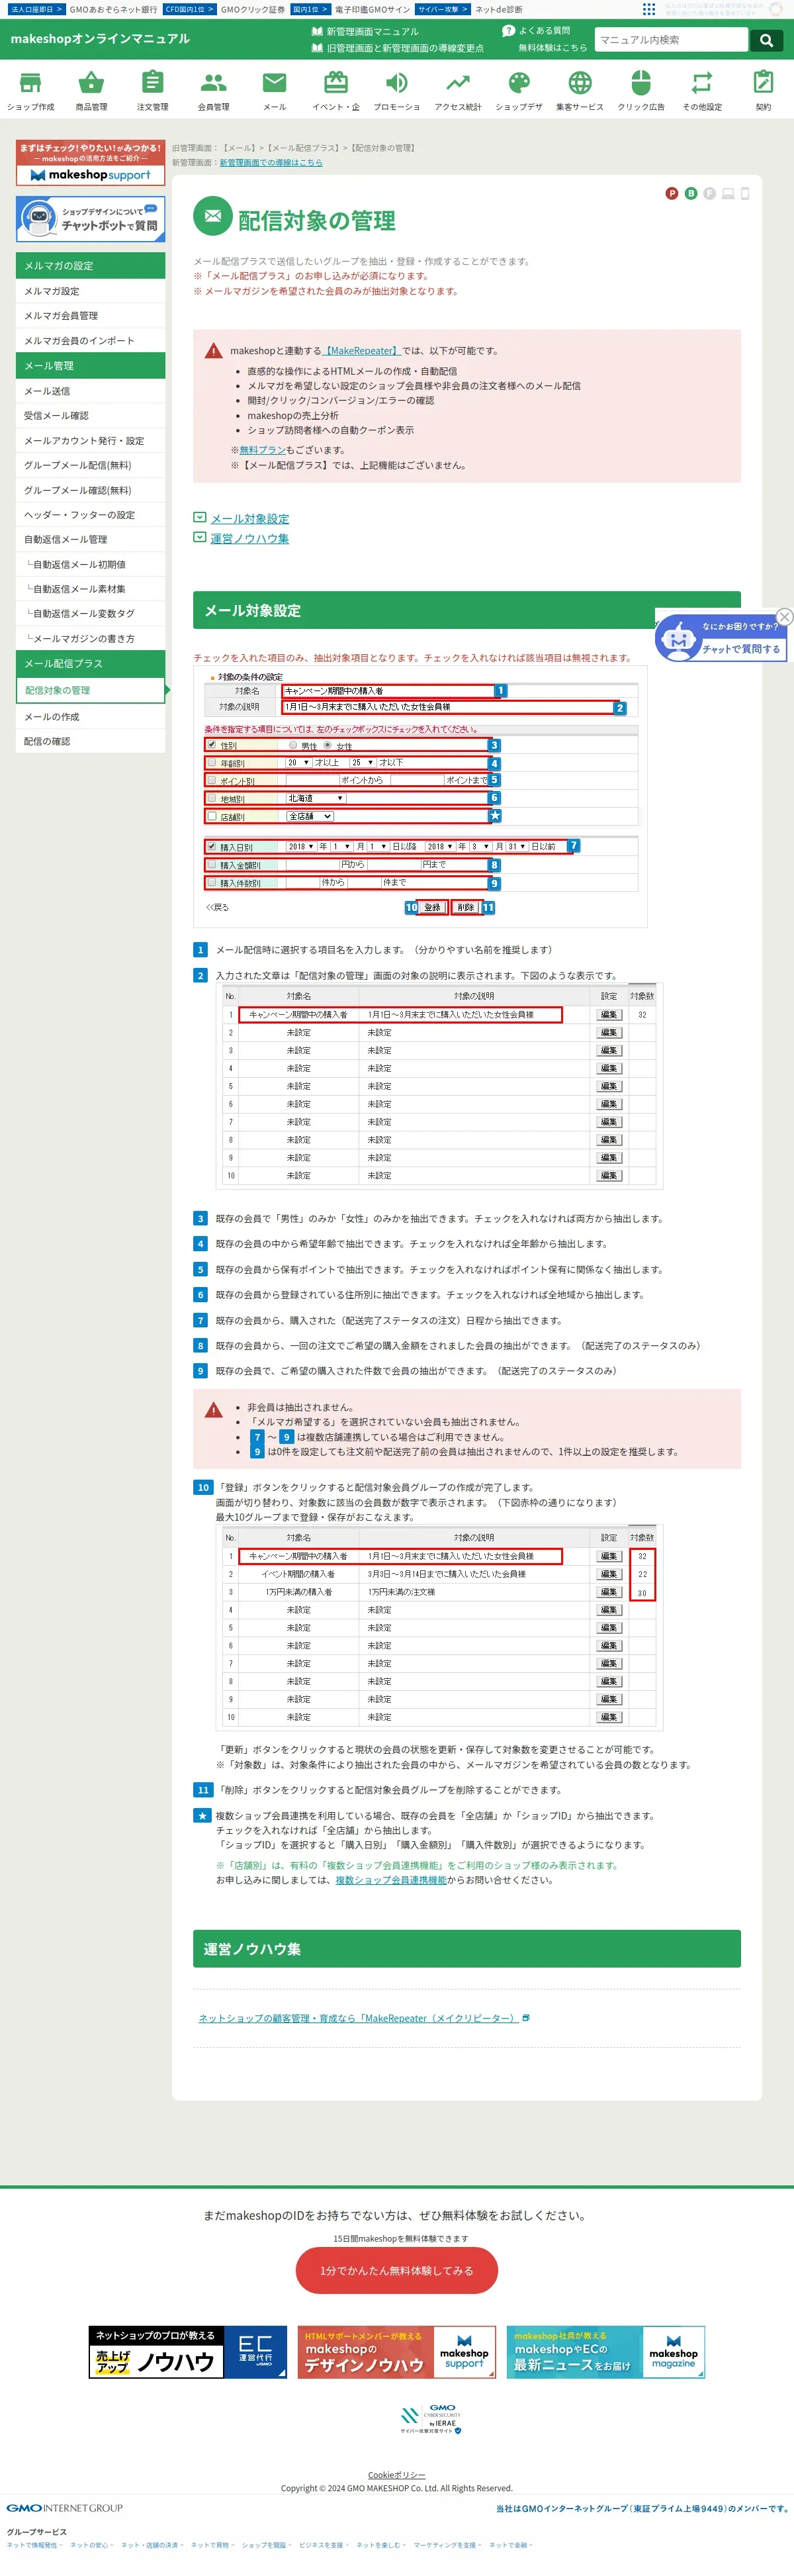The height and width of the screenshot is (2576, 794).
Task: Enable the 購入件数別 checkbox
Action: point(211,882)
